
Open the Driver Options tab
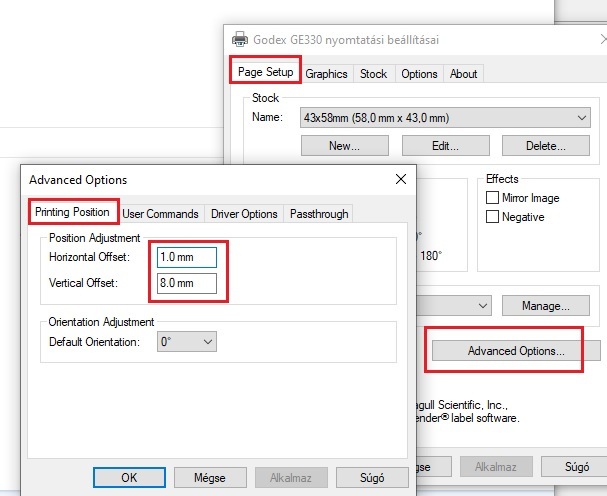click(244, 213)
